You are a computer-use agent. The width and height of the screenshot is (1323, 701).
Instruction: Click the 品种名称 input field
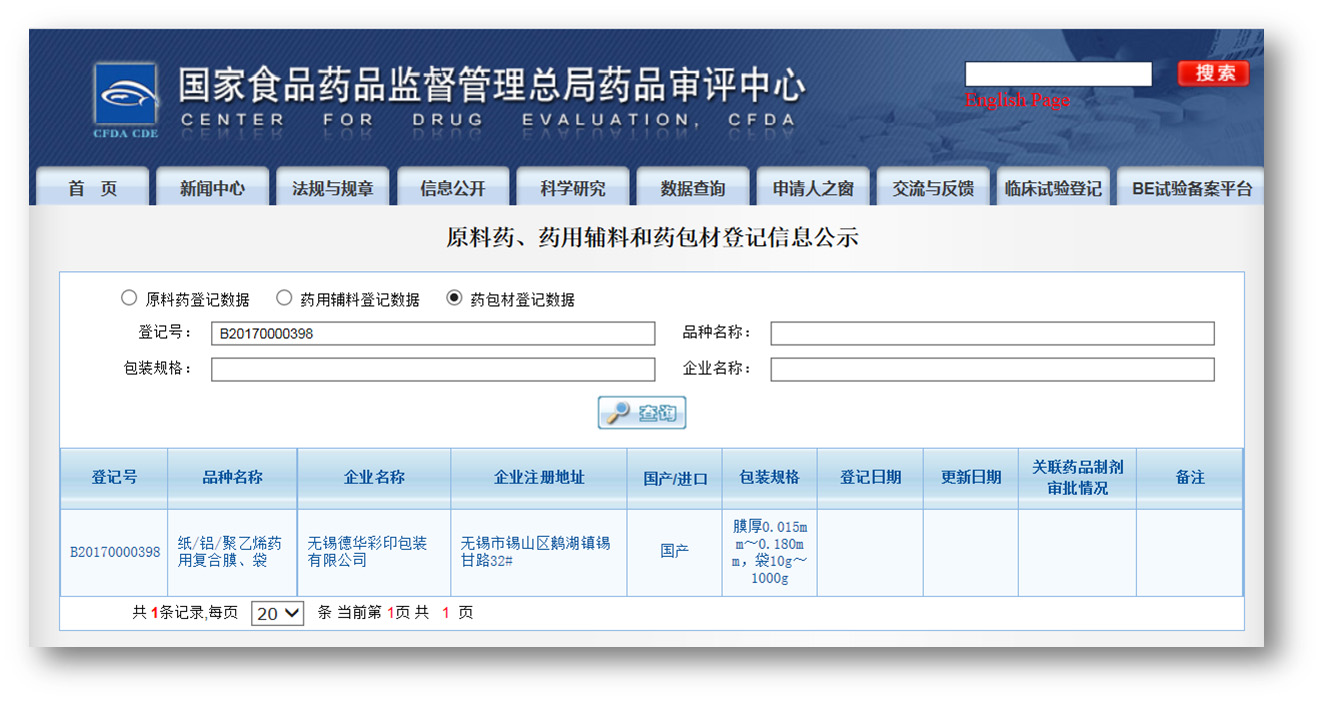tap(992, 334)
